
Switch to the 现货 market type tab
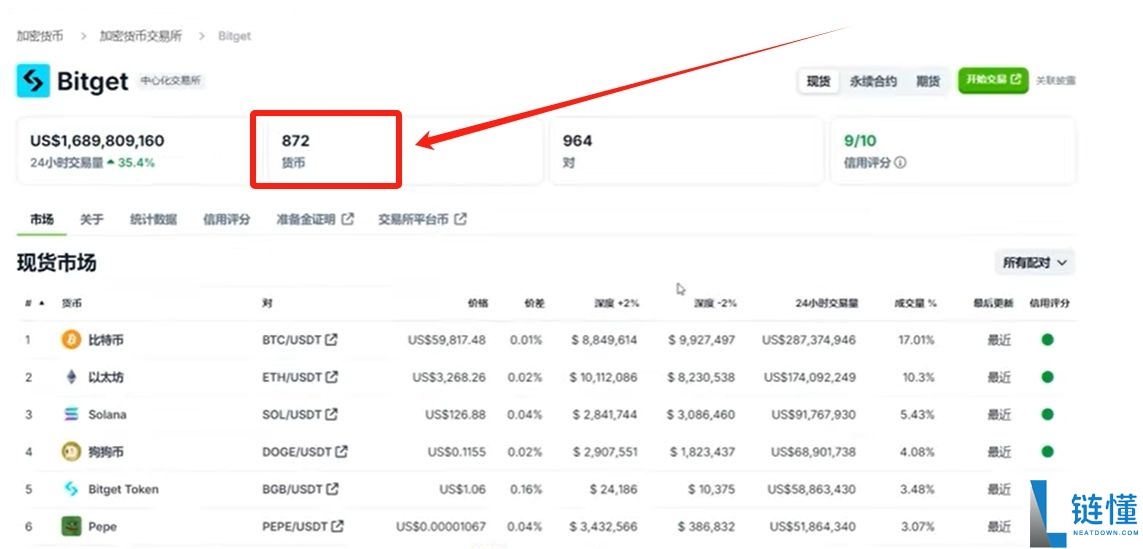(x=819, y=81)
